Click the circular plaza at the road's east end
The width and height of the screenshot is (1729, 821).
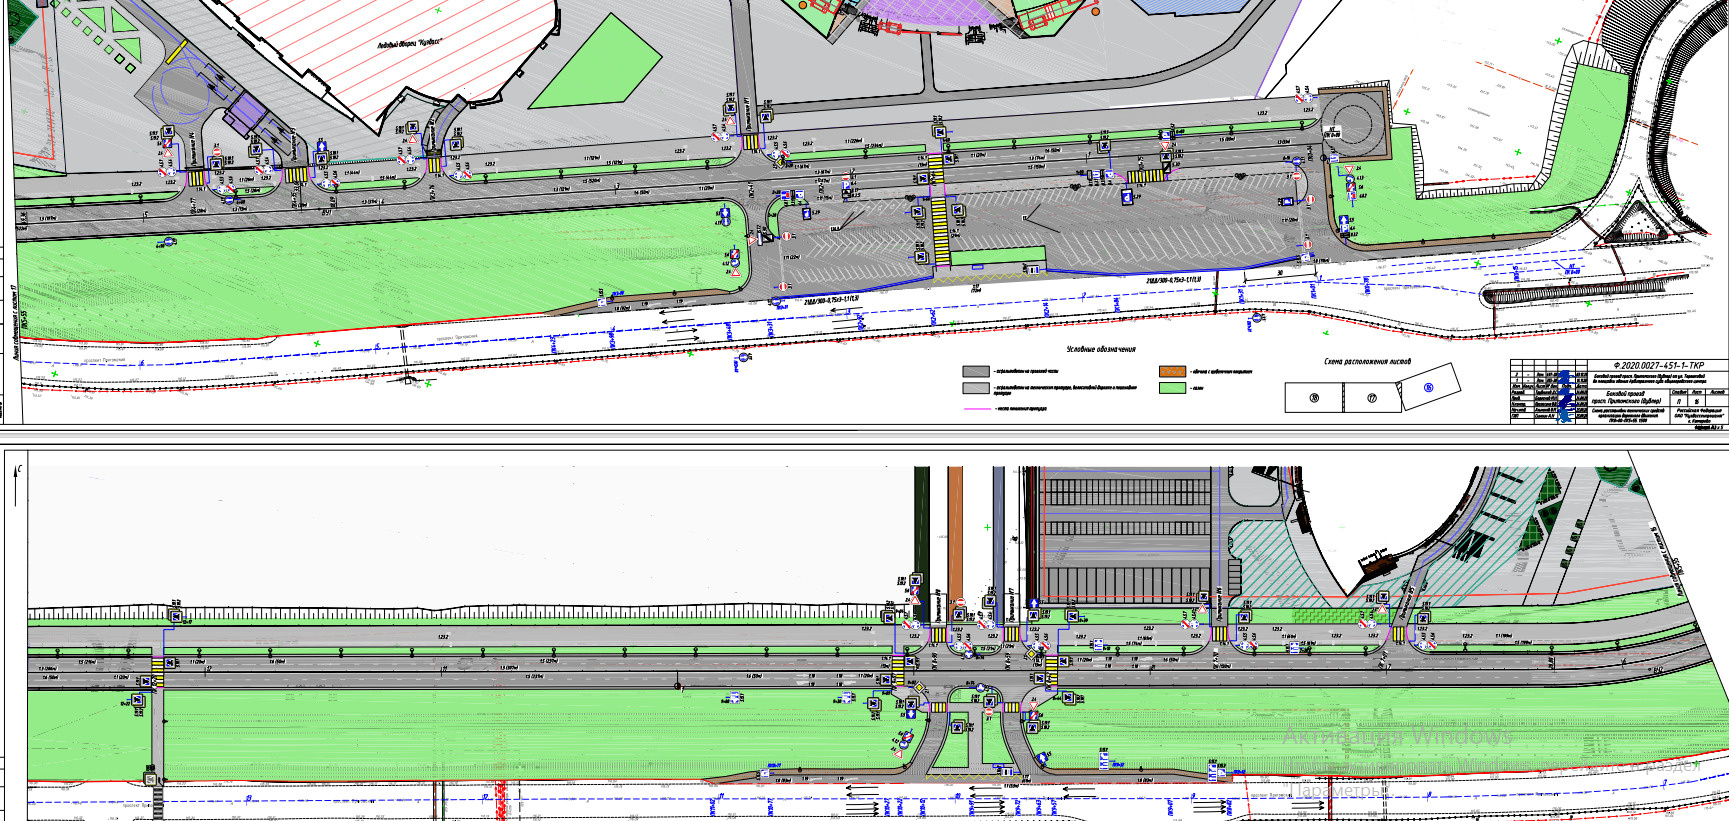1353,122
